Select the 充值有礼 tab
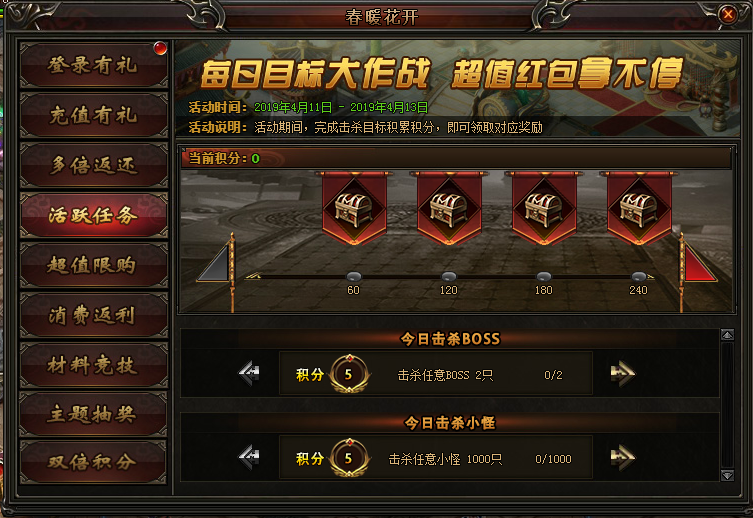This screenshot has width=753, height=518. [94, 115]
